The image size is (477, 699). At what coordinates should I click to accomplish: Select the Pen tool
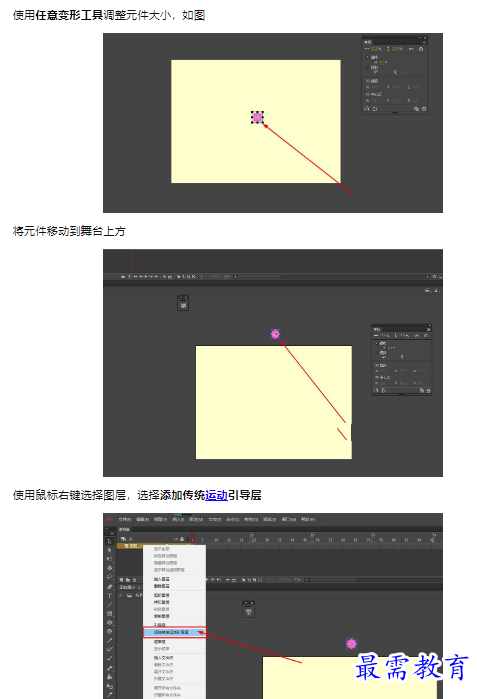(110, 586)
